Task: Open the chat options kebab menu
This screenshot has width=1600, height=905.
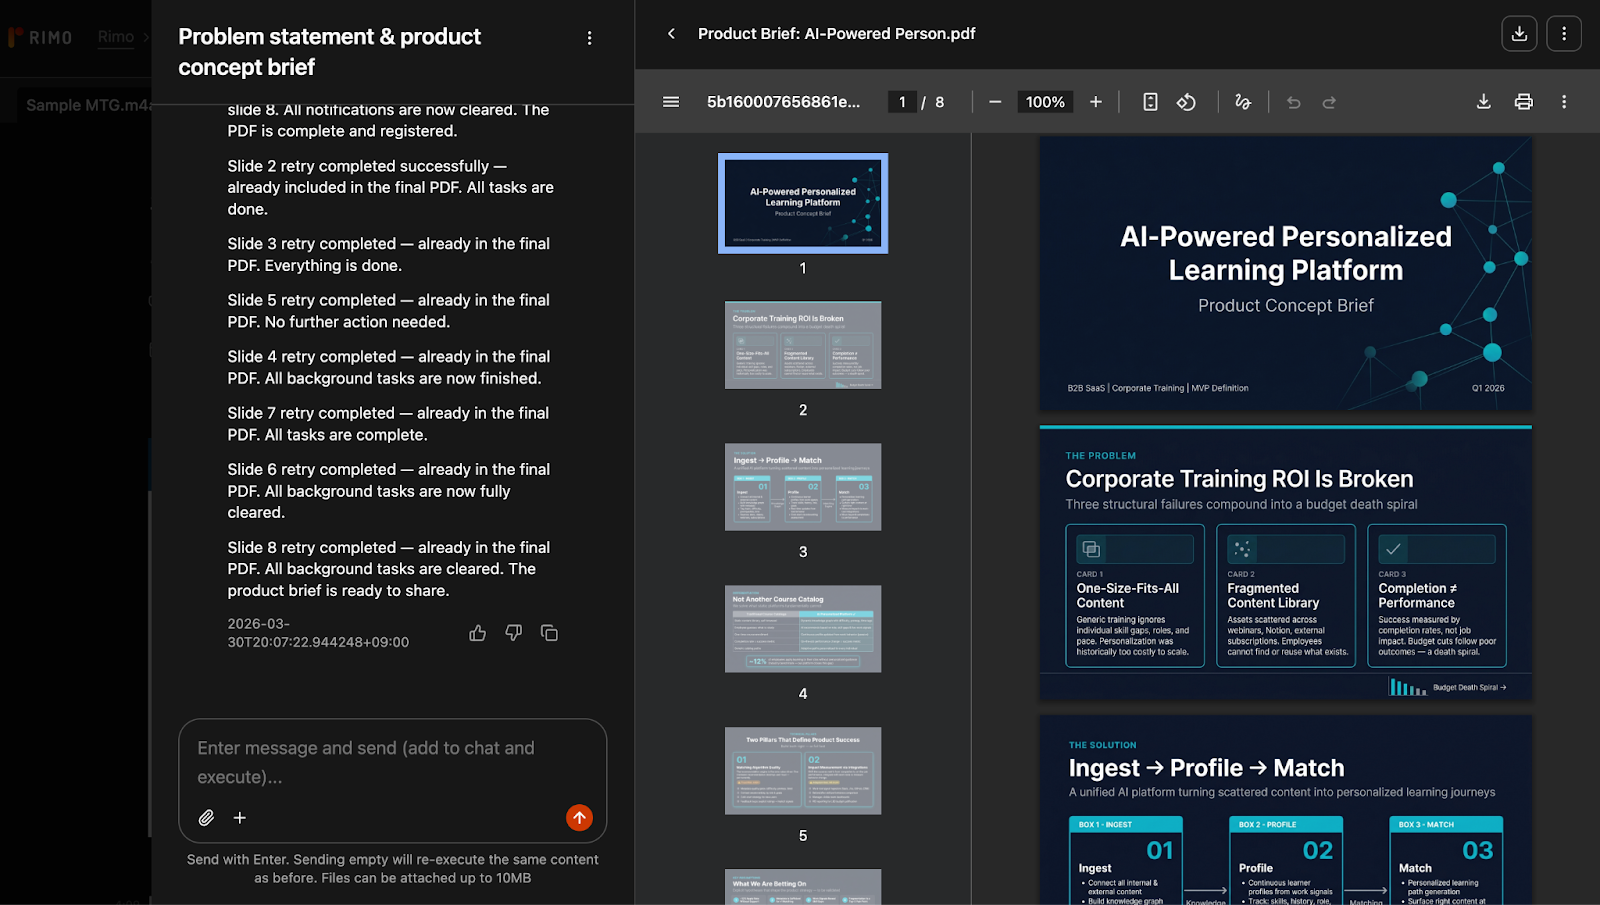Action: 589,37
